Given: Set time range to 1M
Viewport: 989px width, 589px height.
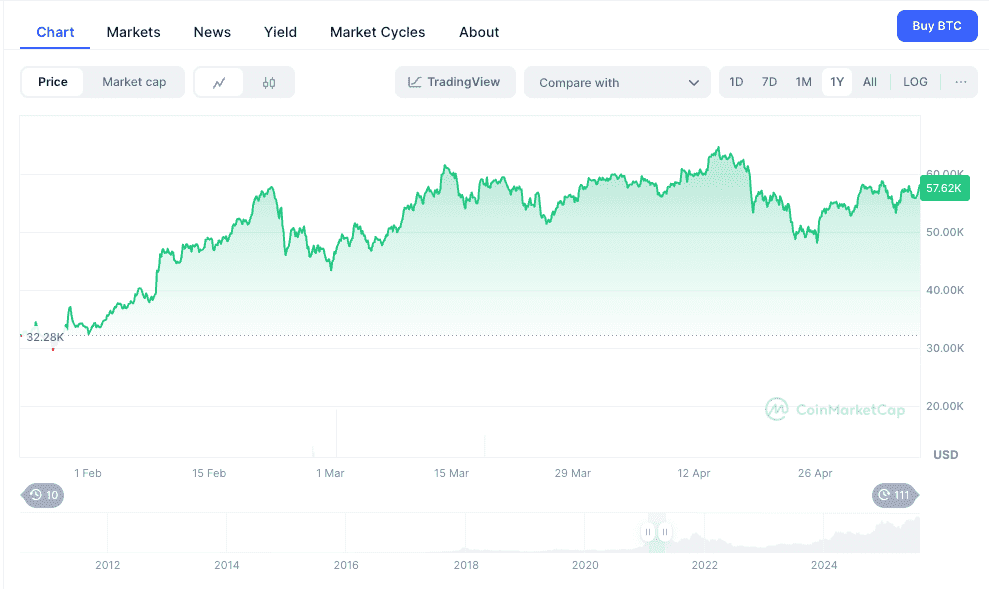Looking at the screenshot, I should (803, 82).
